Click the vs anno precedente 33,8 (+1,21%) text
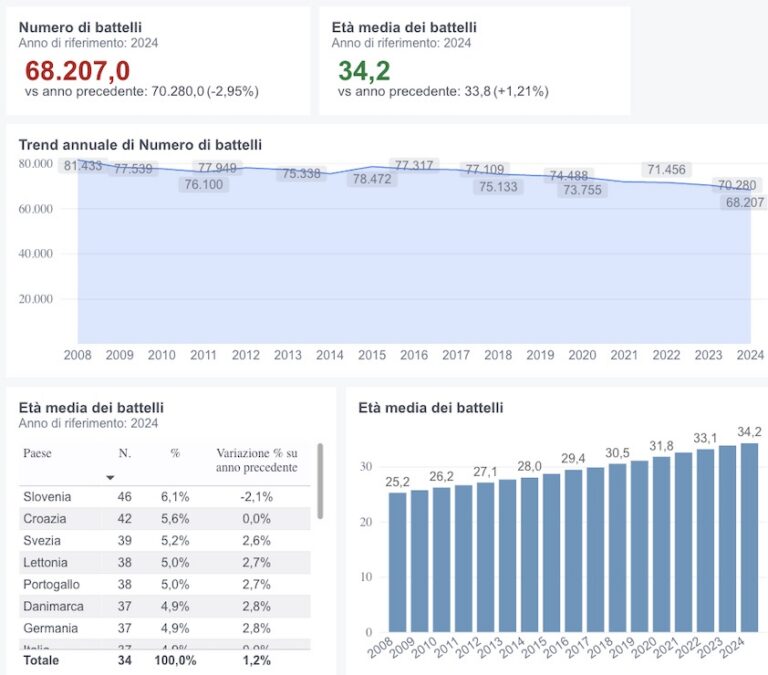The image size is (768, 675). click(443, 92)
